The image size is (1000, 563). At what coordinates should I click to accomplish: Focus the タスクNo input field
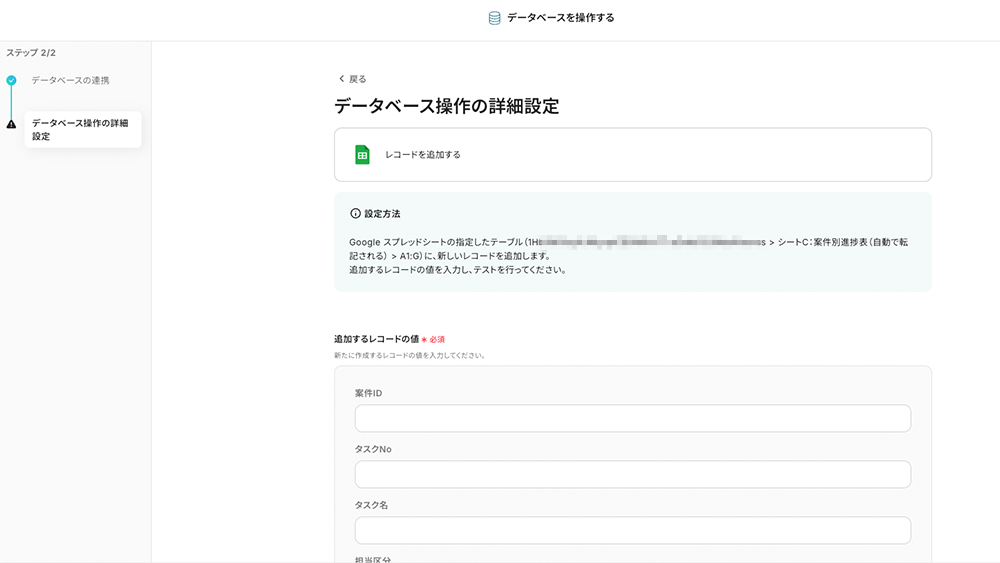pos(632,474)
